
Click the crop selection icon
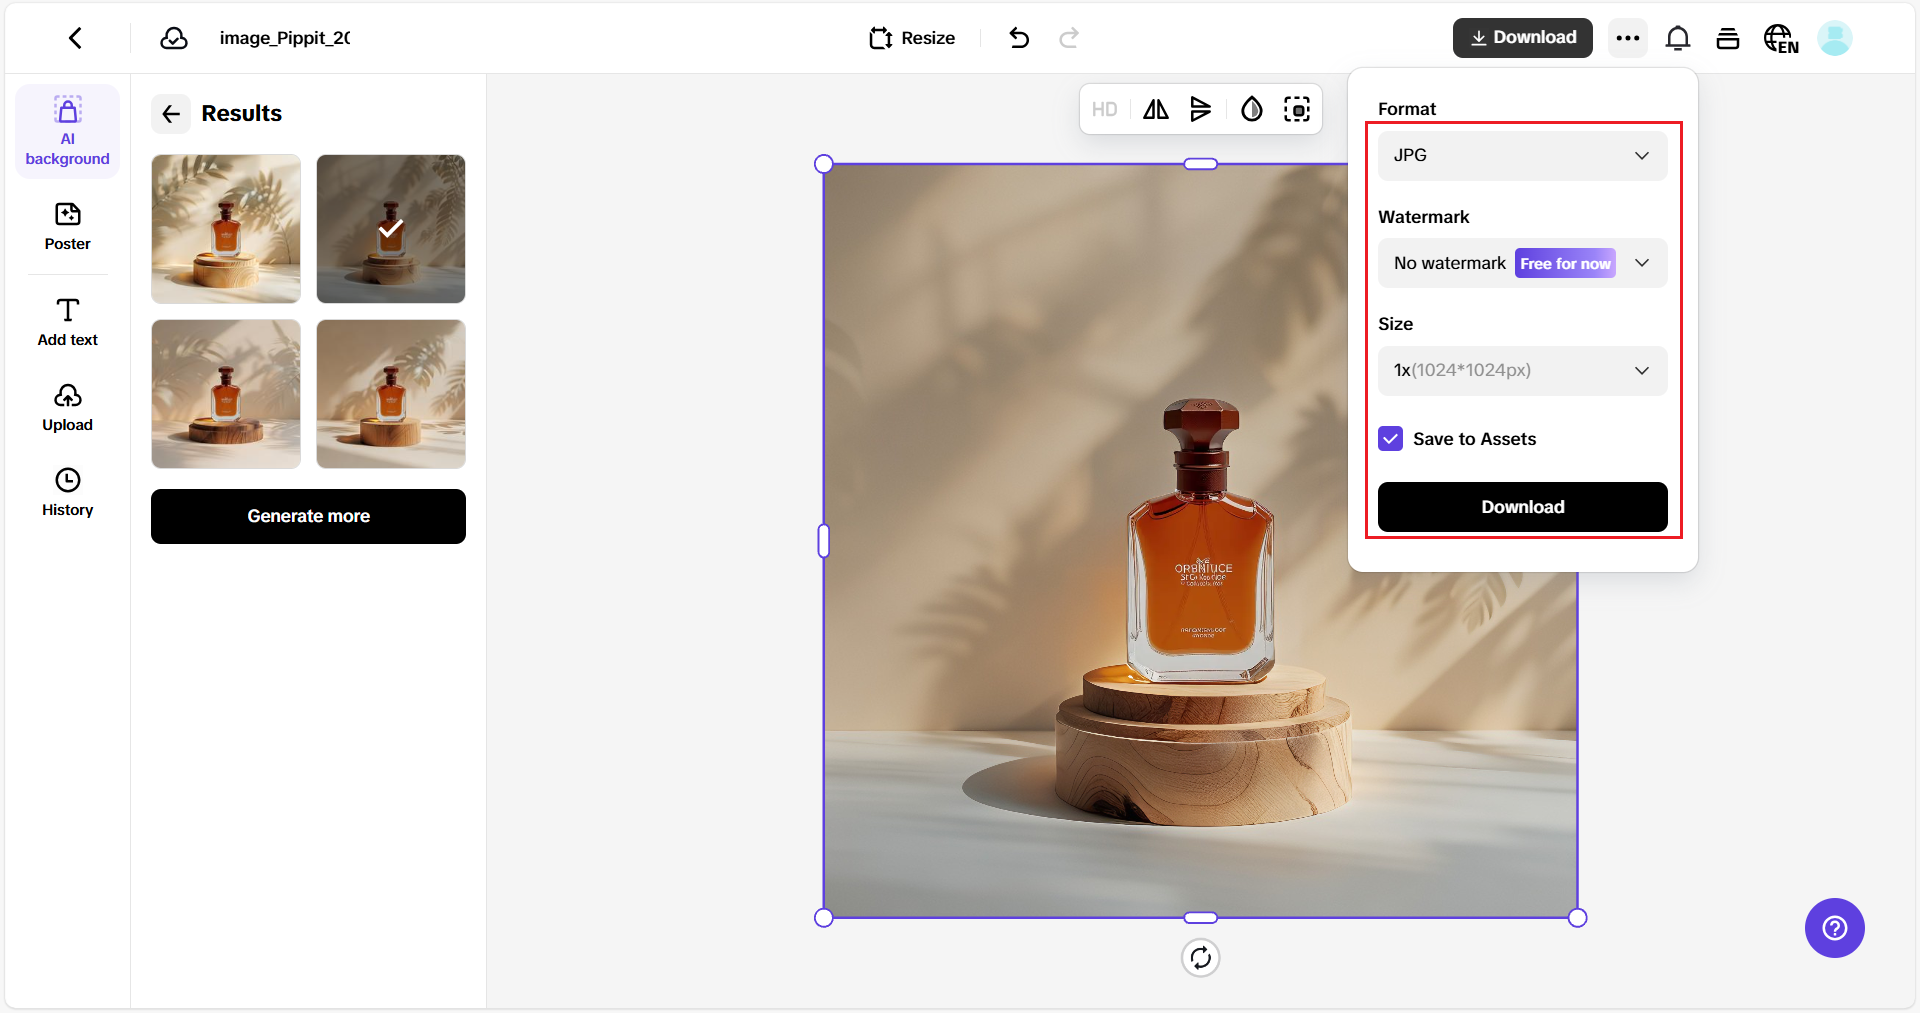click(x=1297, y=109)
